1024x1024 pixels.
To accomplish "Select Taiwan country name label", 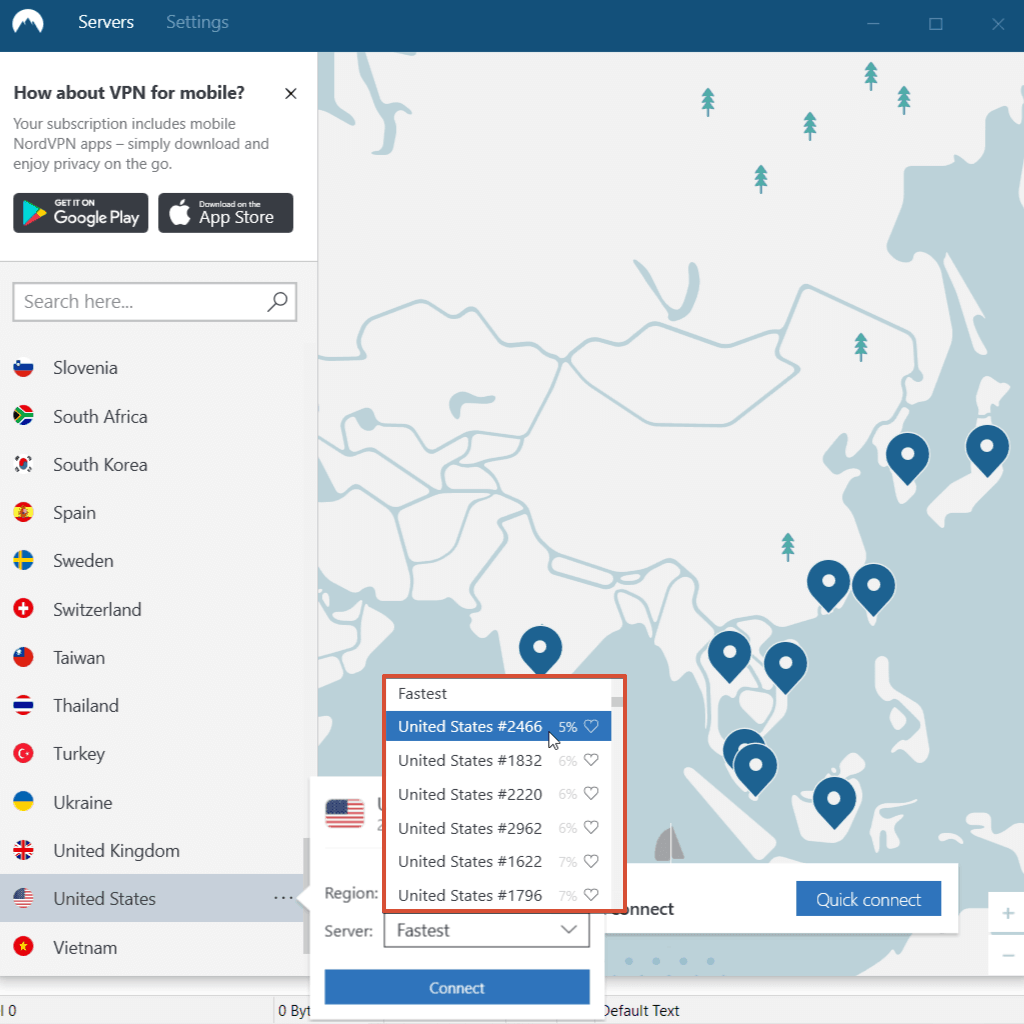I will point(79,657).
